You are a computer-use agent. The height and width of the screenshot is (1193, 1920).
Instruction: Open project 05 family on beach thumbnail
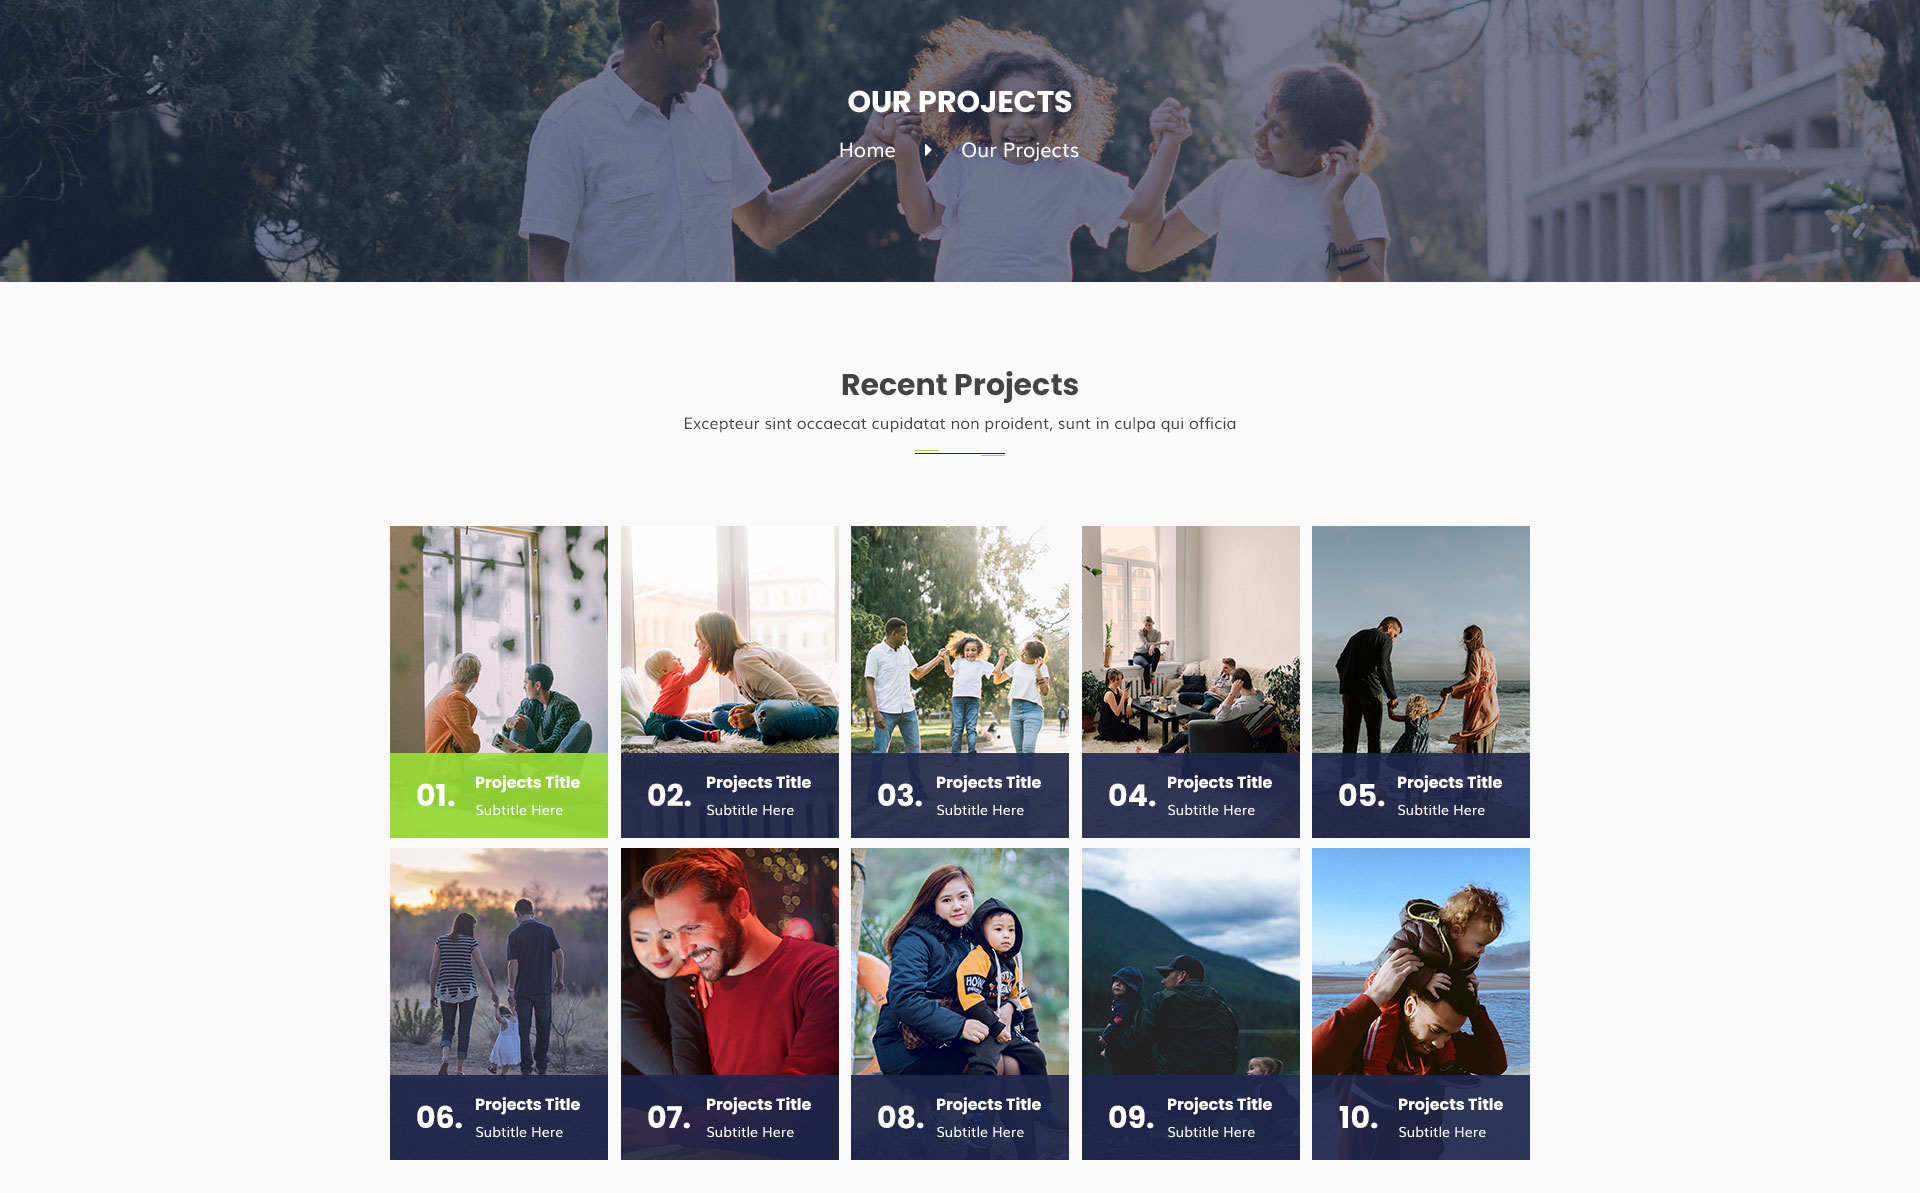pos(1421,639)
